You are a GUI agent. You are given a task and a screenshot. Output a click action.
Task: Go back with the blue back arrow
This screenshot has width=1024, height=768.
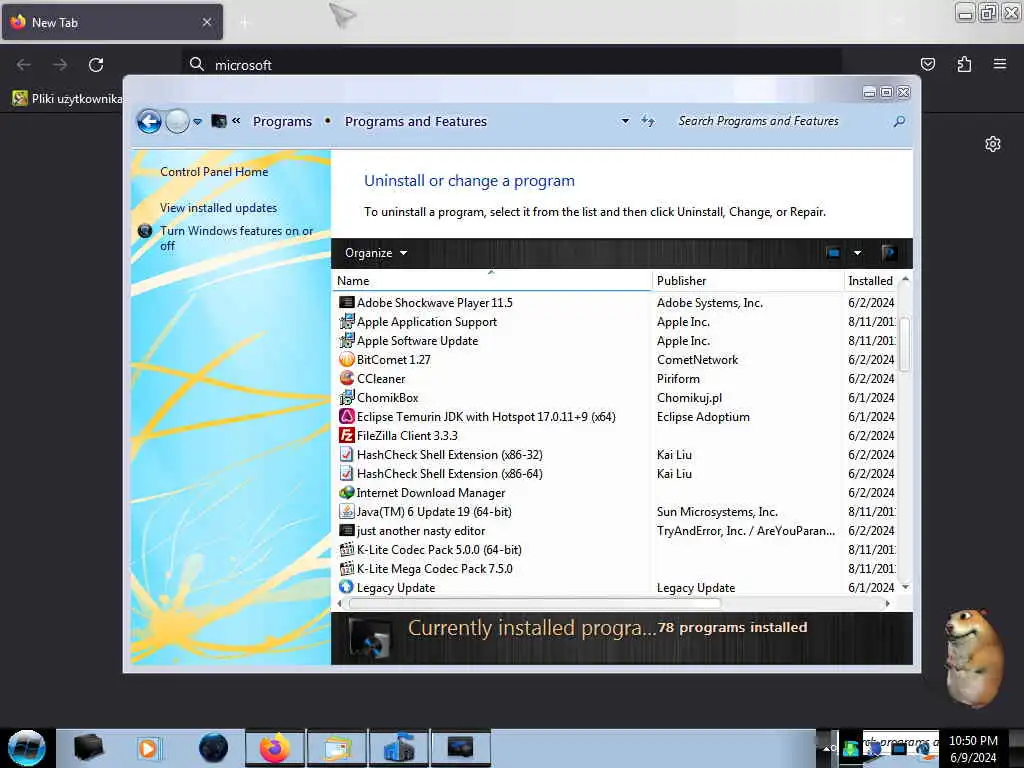click(x=149, y=121)
